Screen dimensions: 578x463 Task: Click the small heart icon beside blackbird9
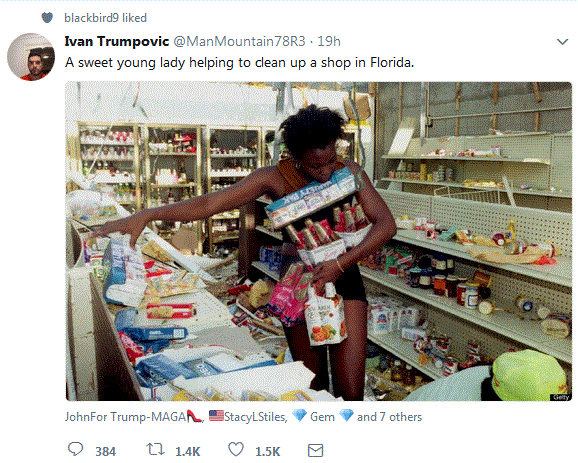point(47,17)
